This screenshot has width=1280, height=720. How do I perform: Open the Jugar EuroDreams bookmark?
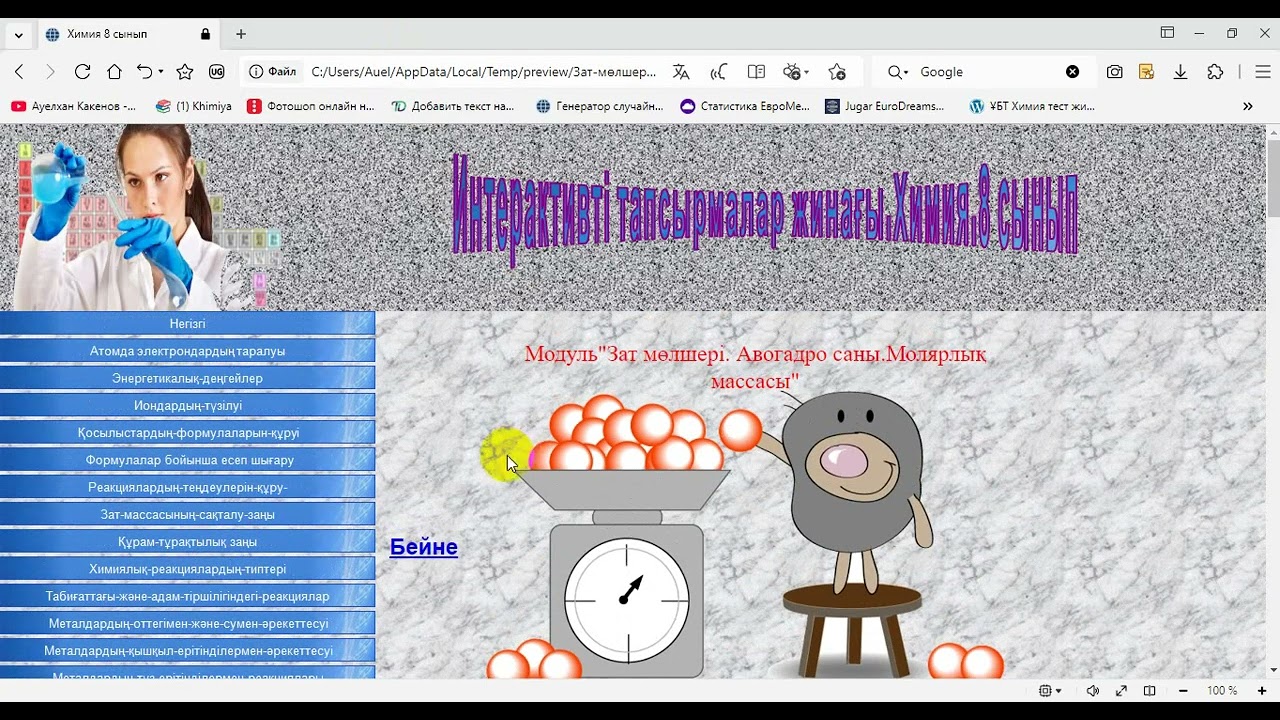885,106
